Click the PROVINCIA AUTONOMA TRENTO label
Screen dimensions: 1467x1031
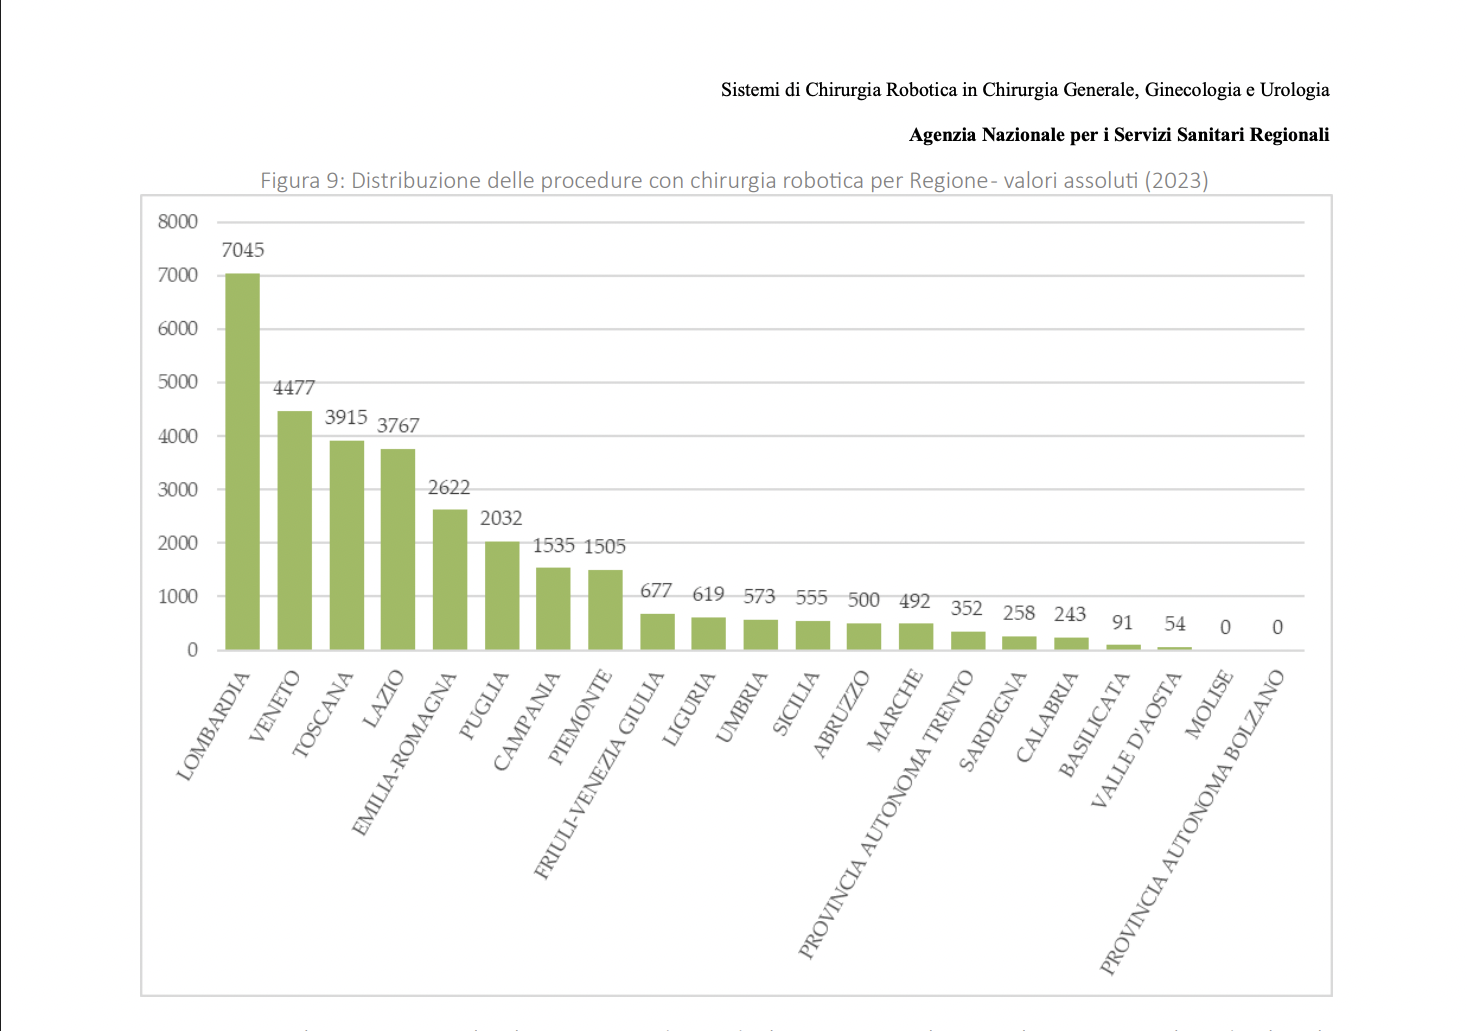click(885, 815)
